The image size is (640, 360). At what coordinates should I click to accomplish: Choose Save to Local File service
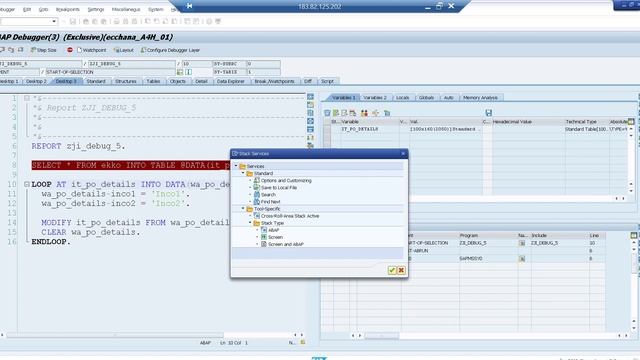(279, 188)
